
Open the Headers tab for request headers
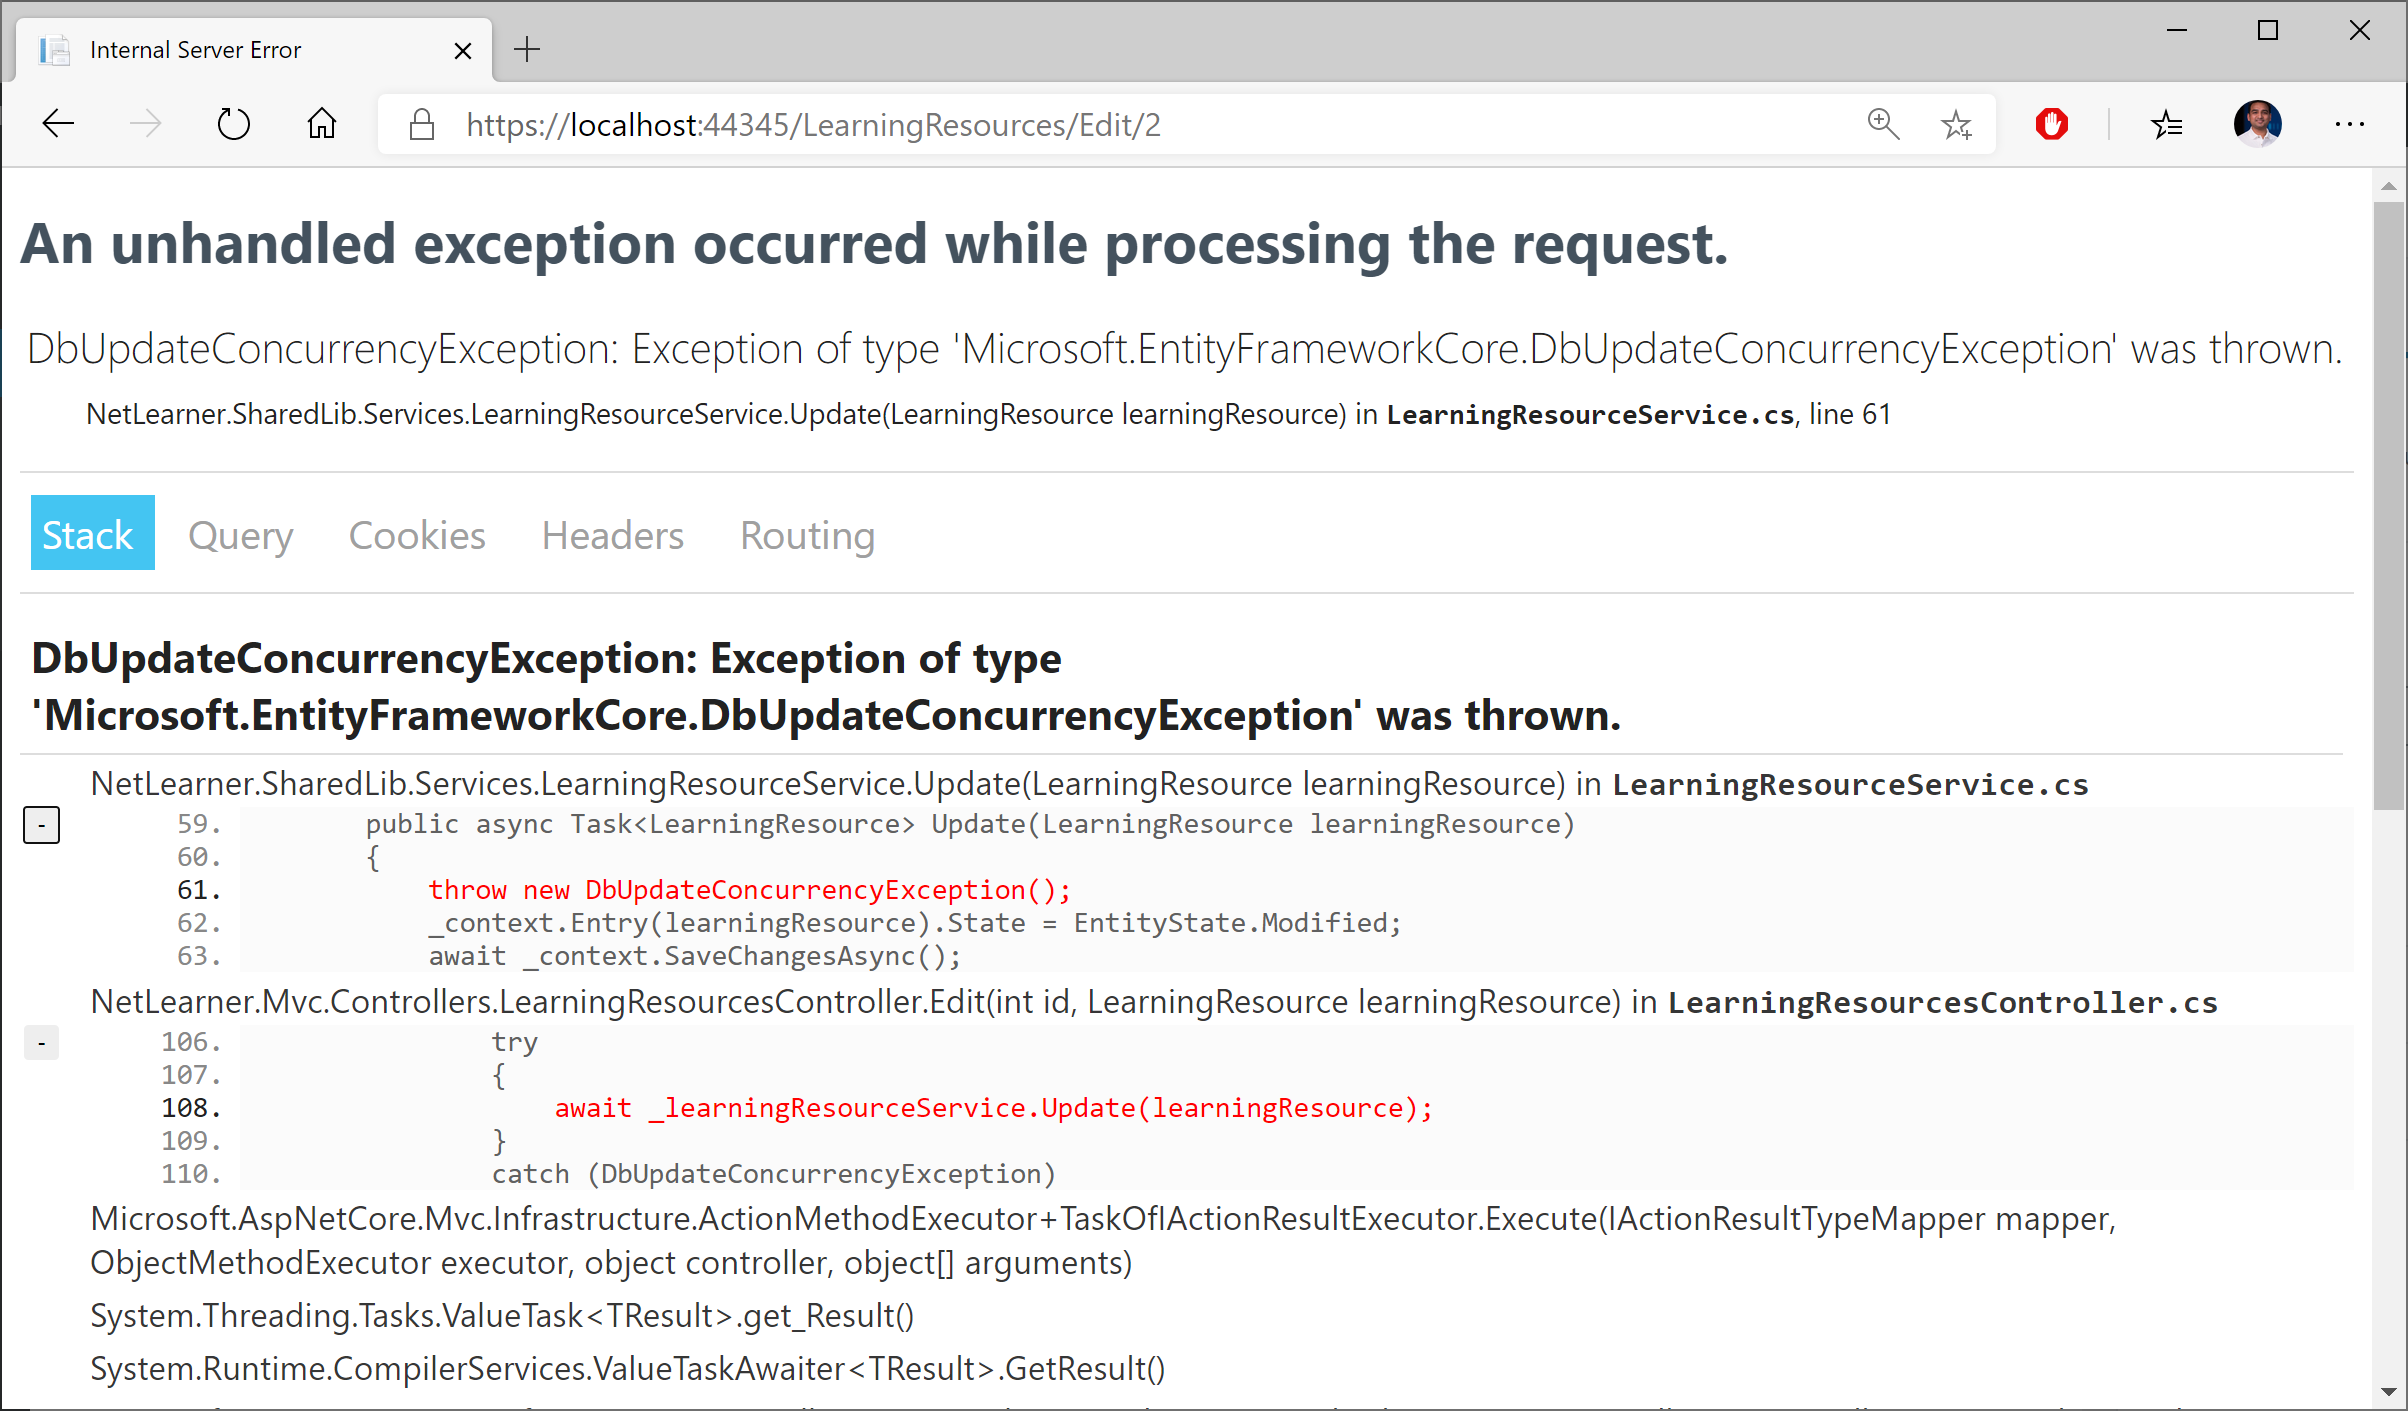(x=613, y=536)
